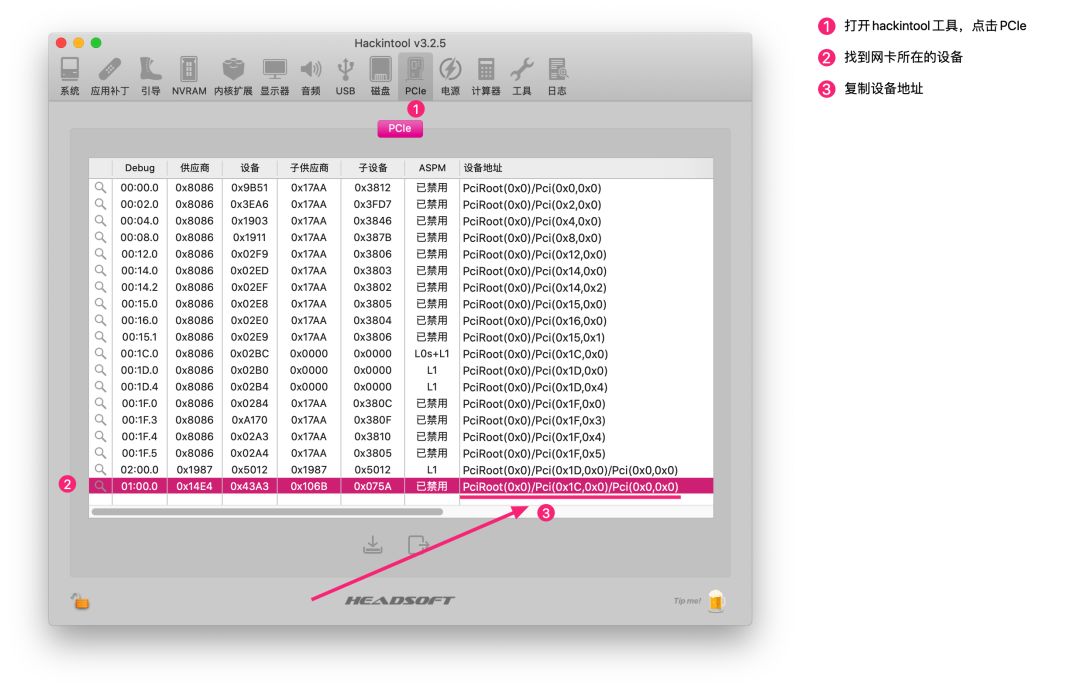Sort by the 子设备 column header

(373, 168)
